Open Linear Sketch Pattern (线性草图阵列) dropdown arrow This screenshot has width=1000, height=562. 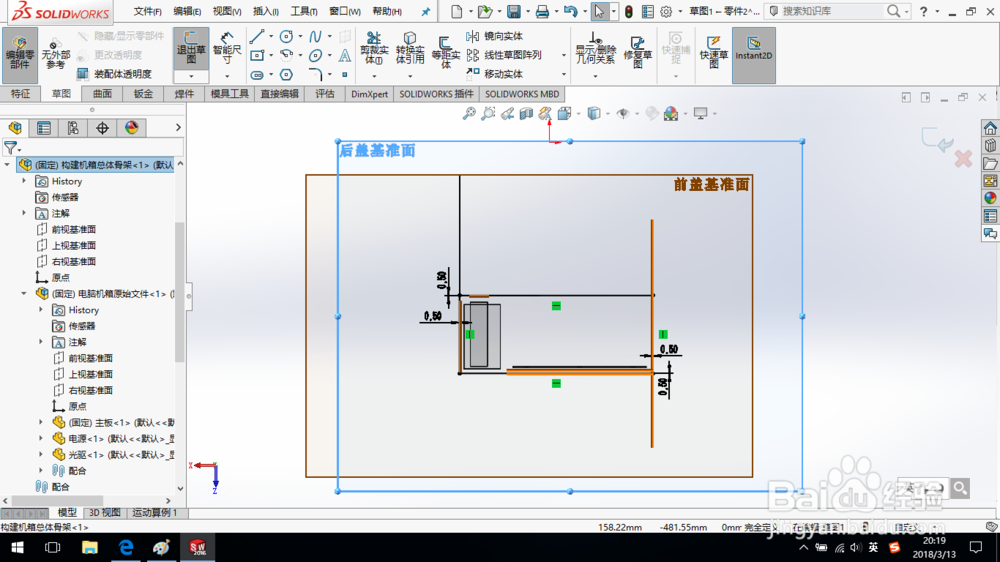[x=564, y=55]
